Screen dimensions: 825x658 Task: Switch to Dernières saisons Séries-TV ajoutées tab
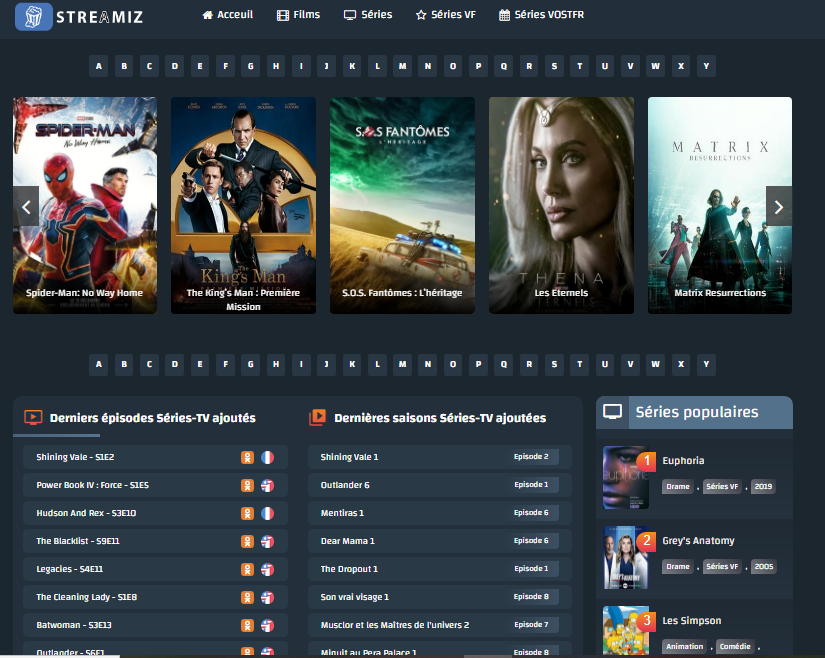tap(428, 418)
